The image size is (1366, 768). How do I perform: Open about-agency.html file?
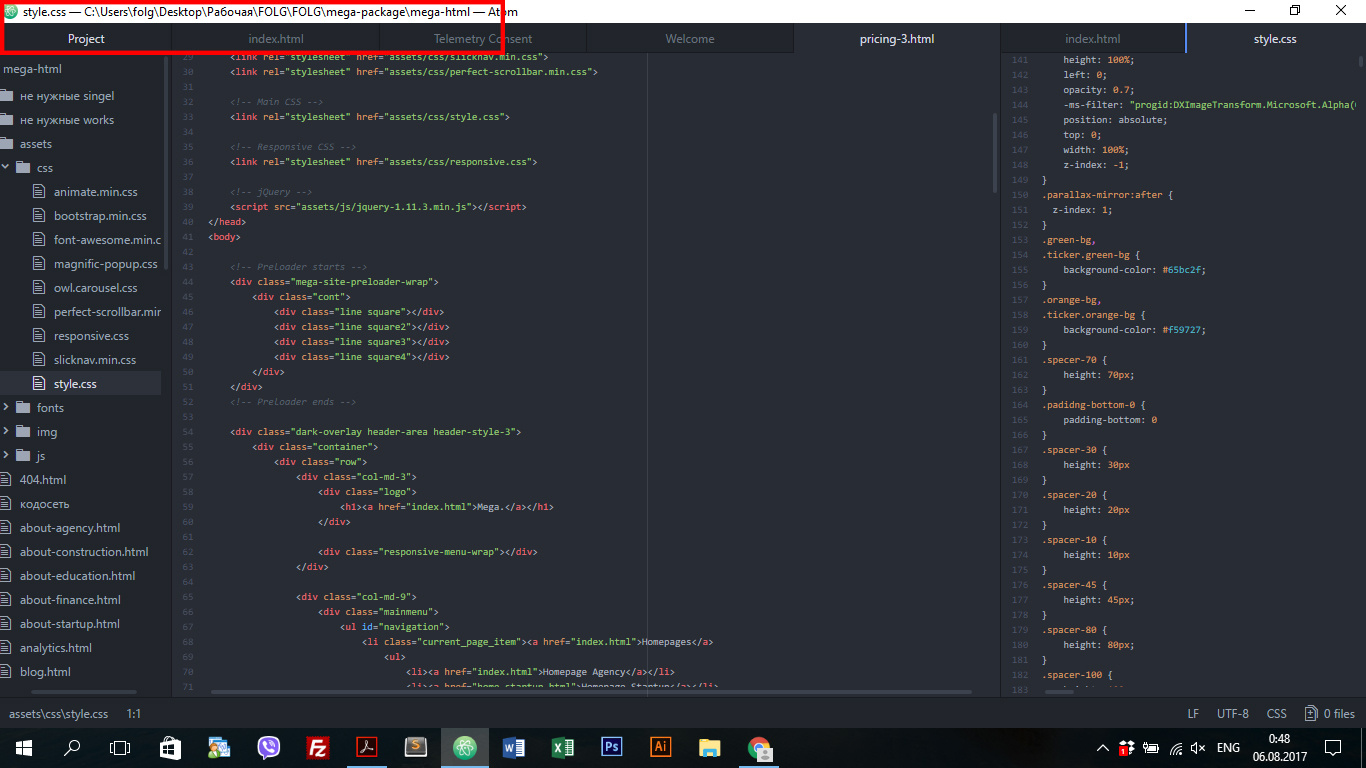[70, 528]
